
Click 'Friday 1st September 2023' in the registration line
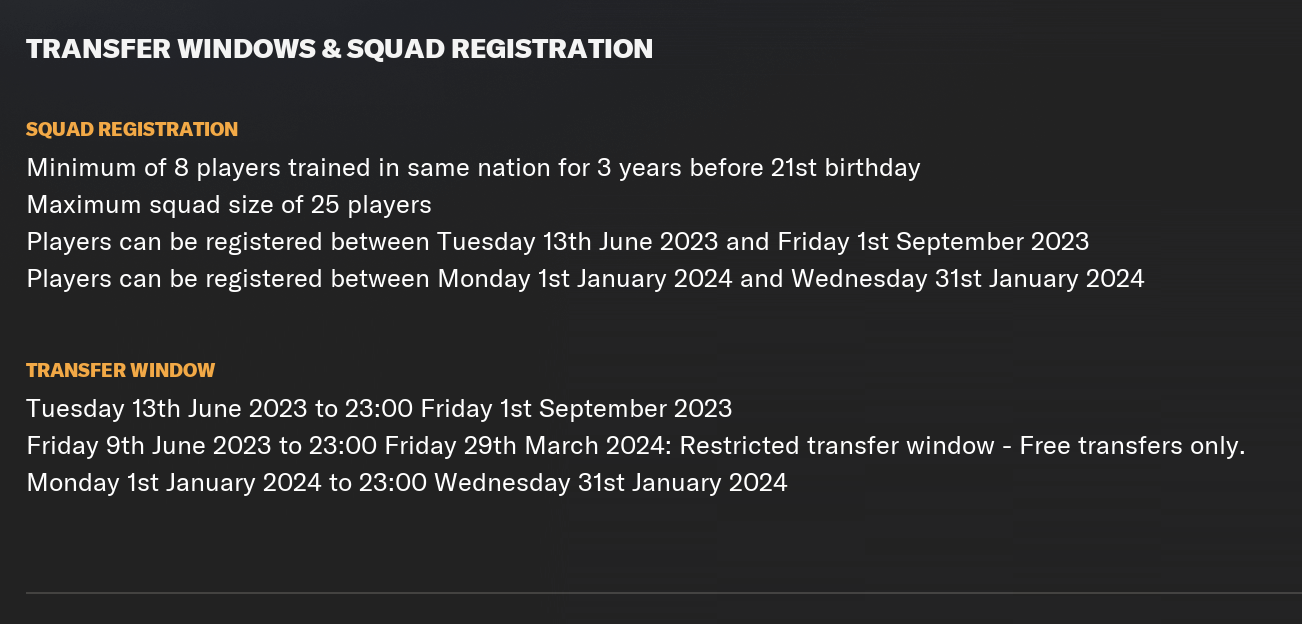coord(933,241)
